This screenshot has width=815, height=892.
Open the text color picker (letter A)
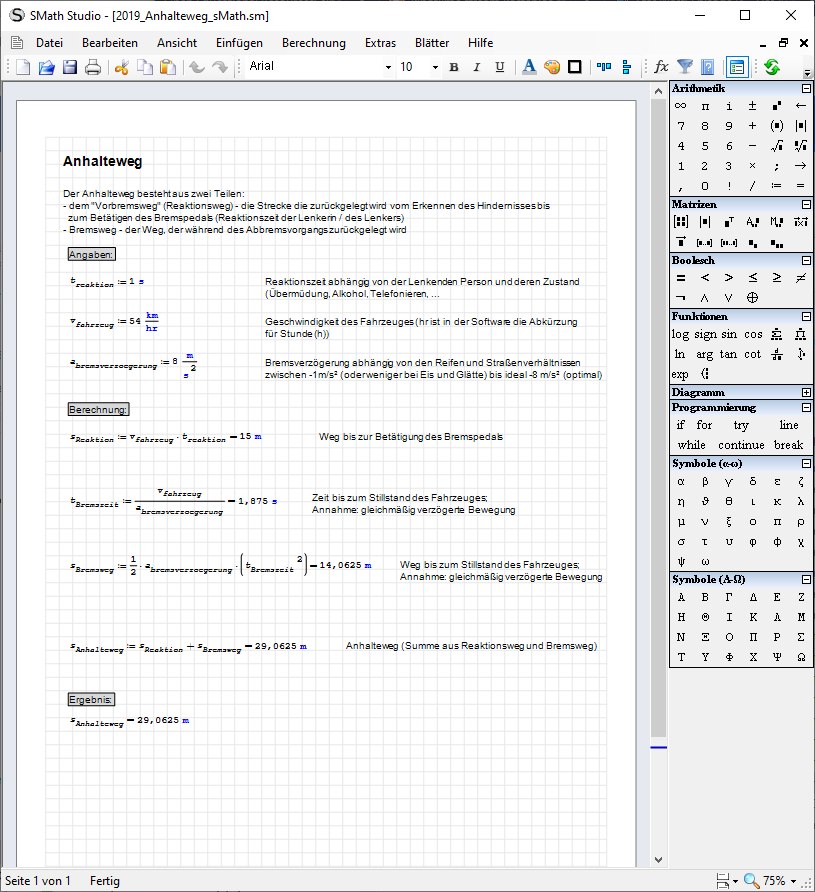coord(529,67)
